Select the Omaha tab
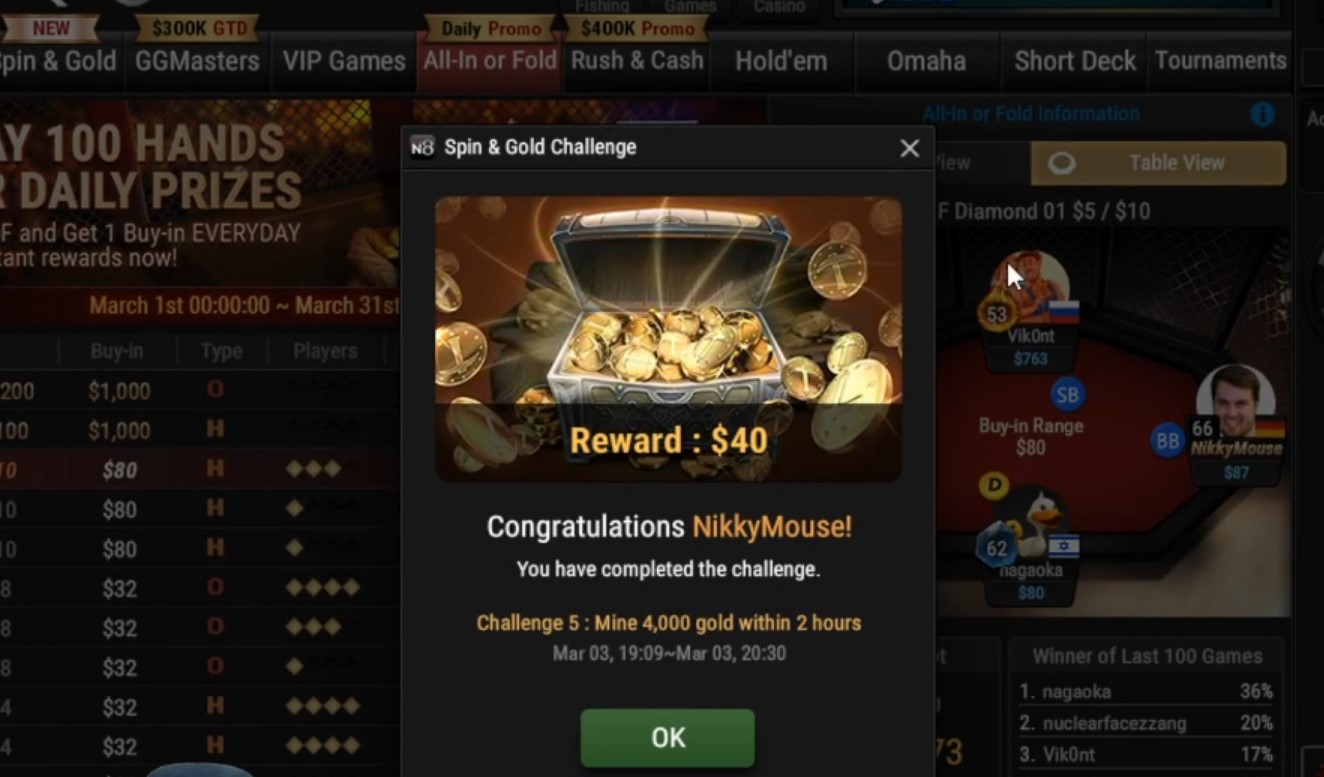This screenshot has width=1324, height=777. pyautogui.click(x=926, y=61)
